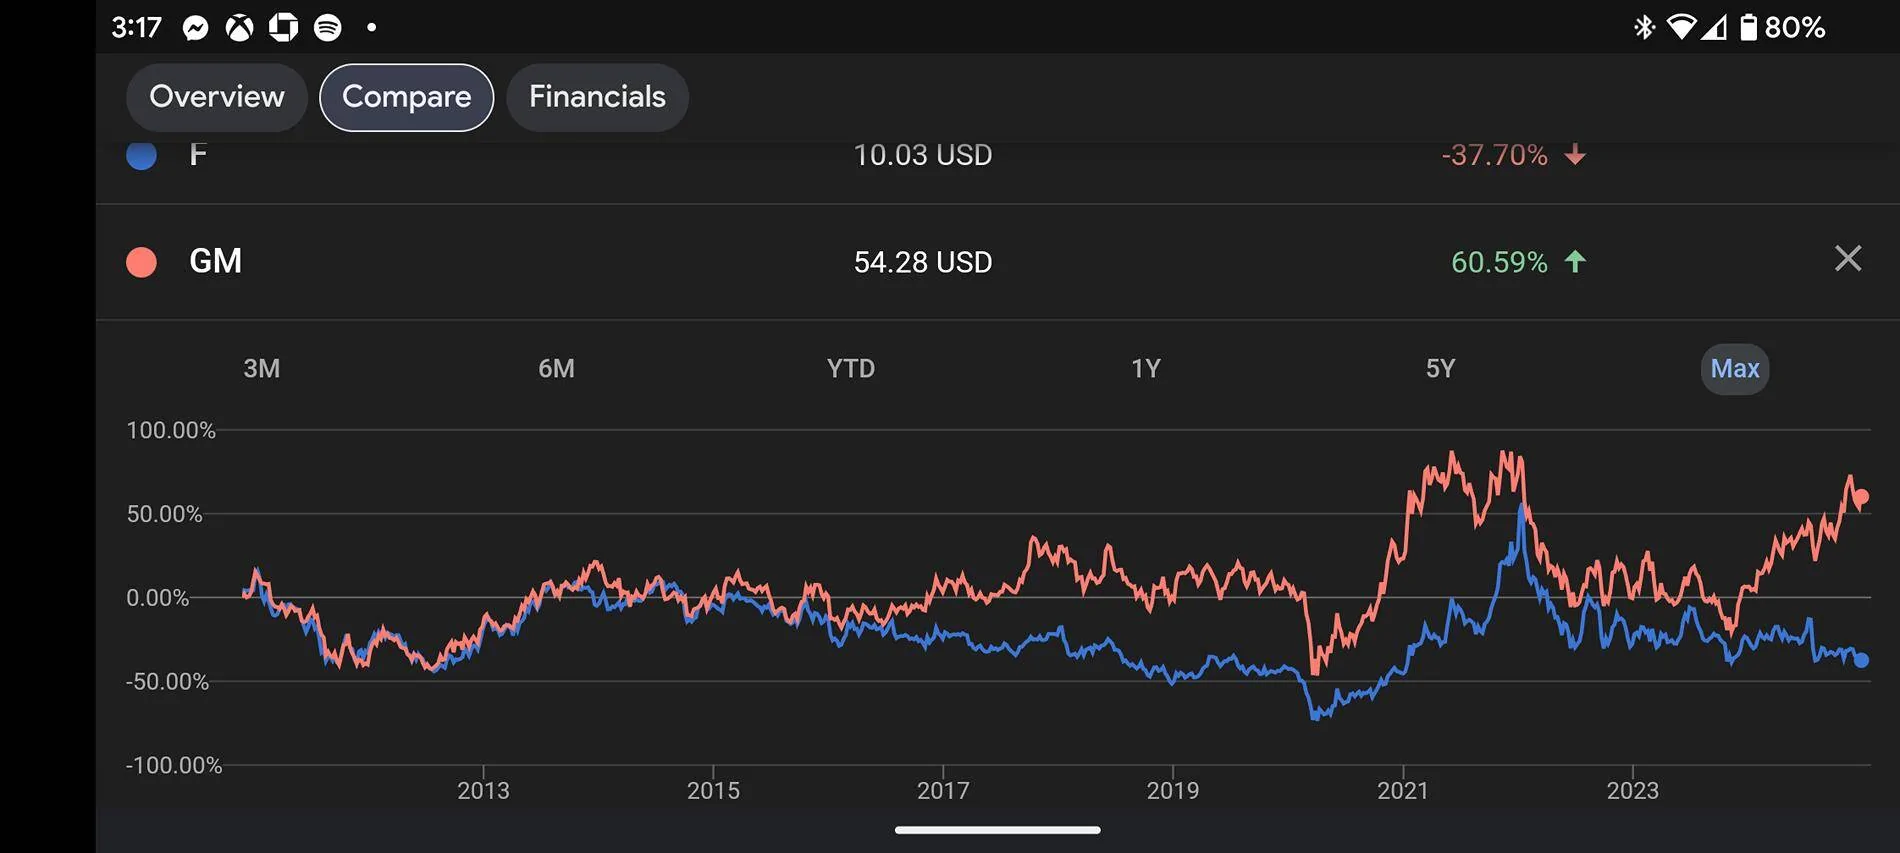Tap the Xbox notification icon

(239, 28)
